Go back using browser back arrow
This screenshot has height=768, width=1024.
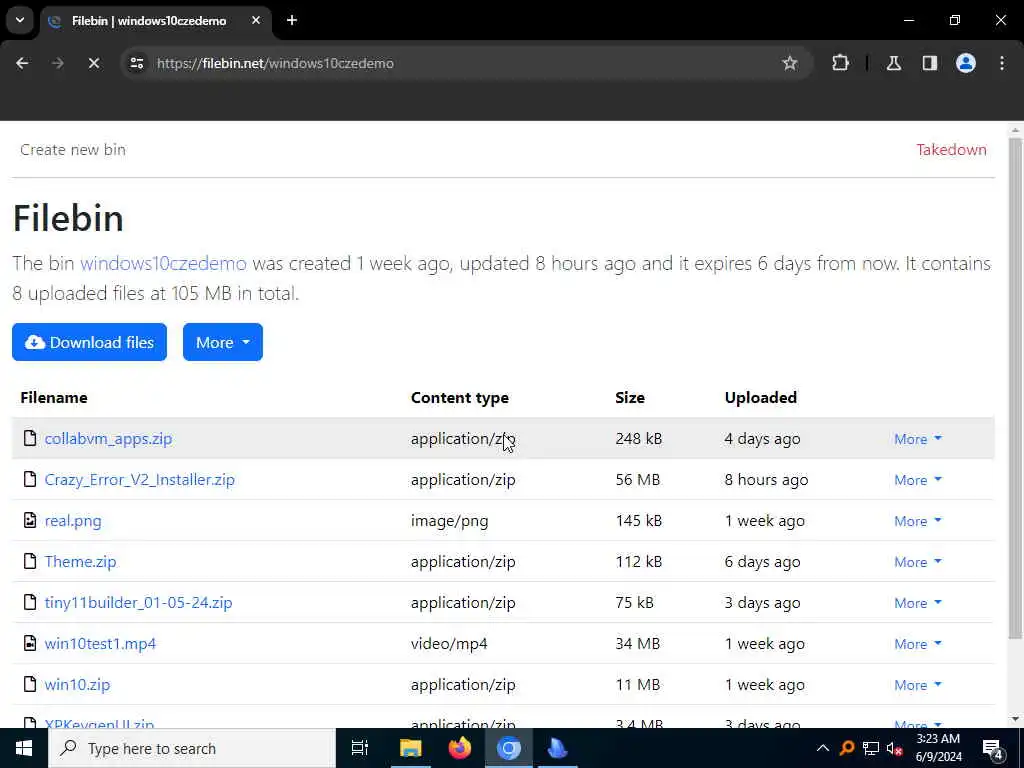[22, 63]
